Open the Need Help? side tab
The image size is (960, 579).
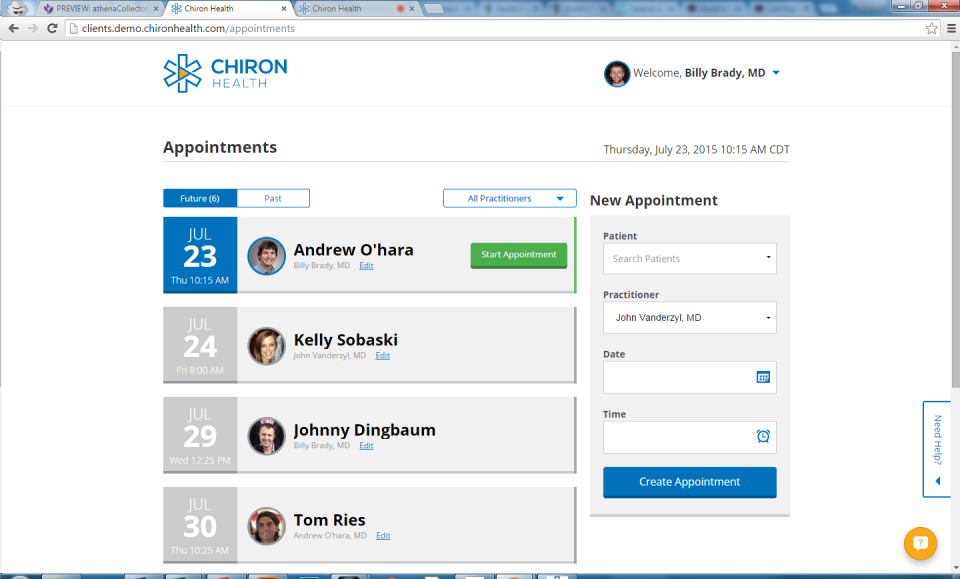[x=937, y=449]
